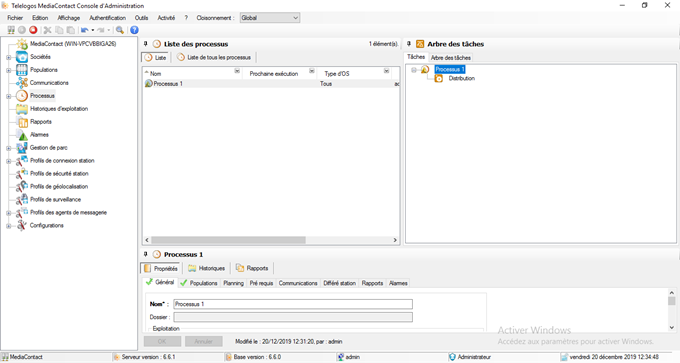Click the Processus clock icon in the tree

tap(22, 96)
